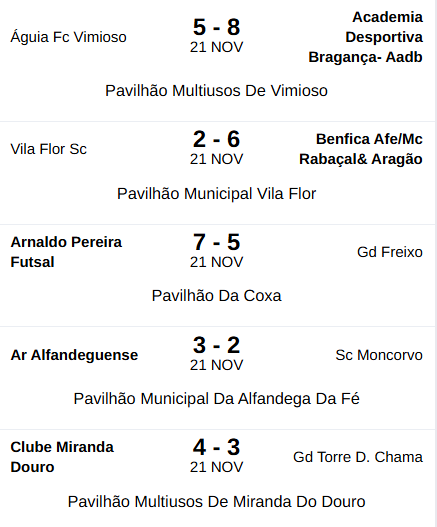The height and width of the screenshot is (527, 437).
Task: Select Pavilhão Multiusos De Vimioso venue
Action: [216, 91]
